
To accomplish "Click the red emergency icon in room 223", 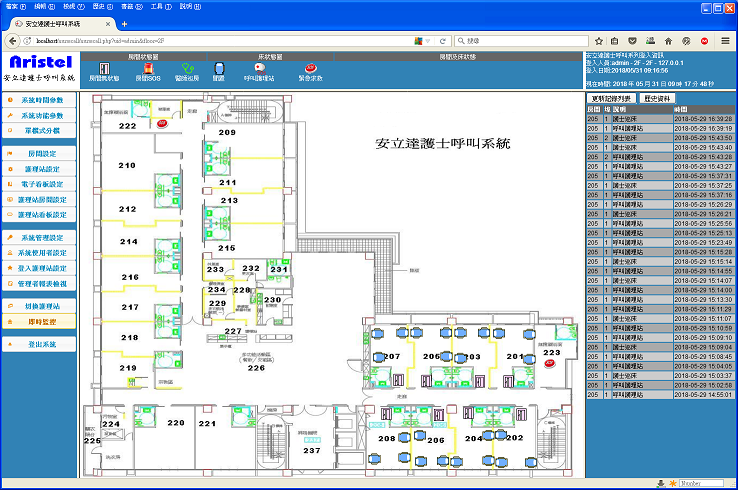I will point(550,363).
